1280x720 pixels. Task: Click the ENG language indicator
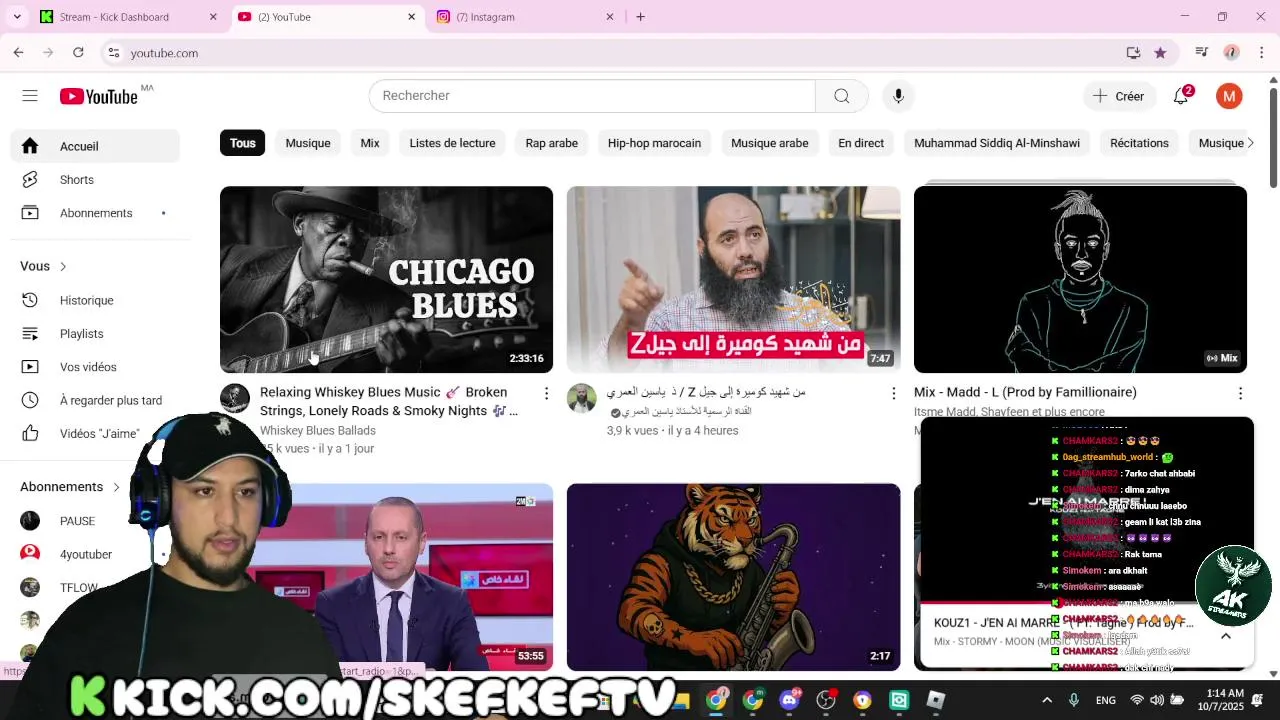(x=1105, y=700)
